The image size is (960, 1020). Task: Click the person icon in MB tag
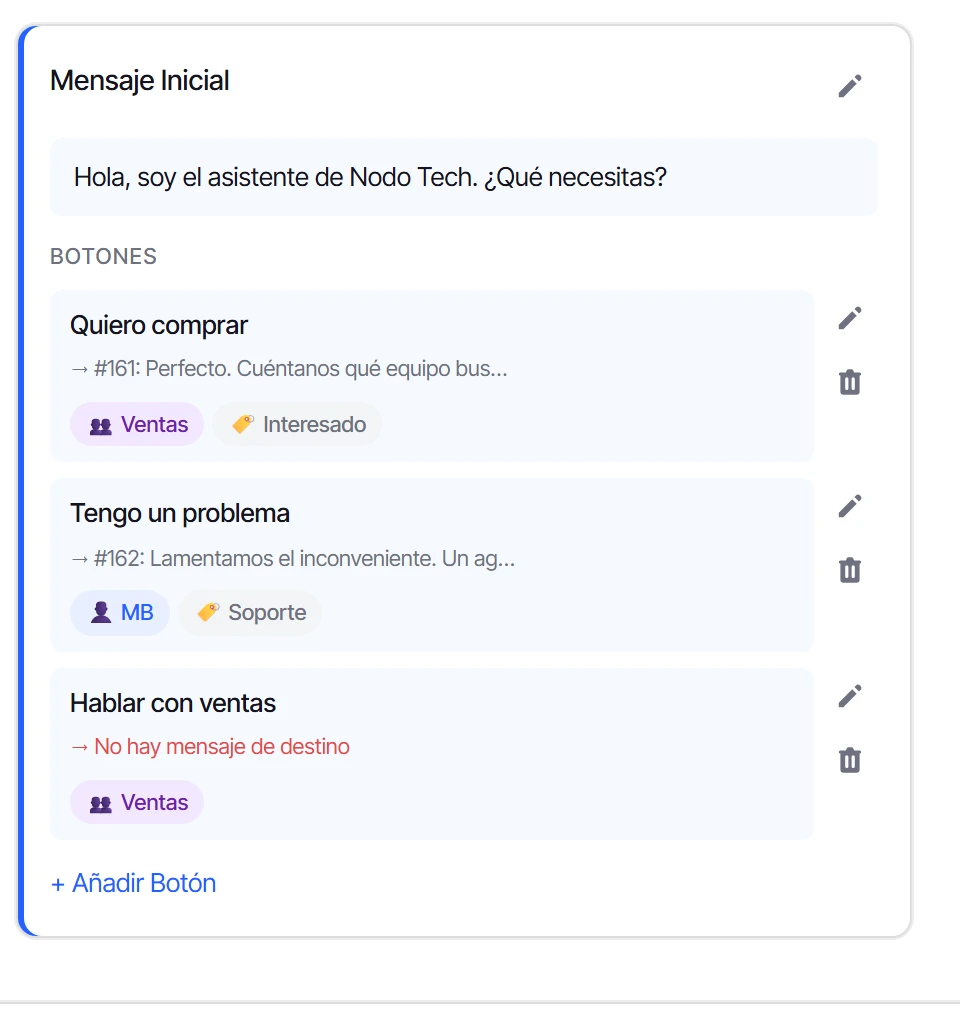coord(101,613)
